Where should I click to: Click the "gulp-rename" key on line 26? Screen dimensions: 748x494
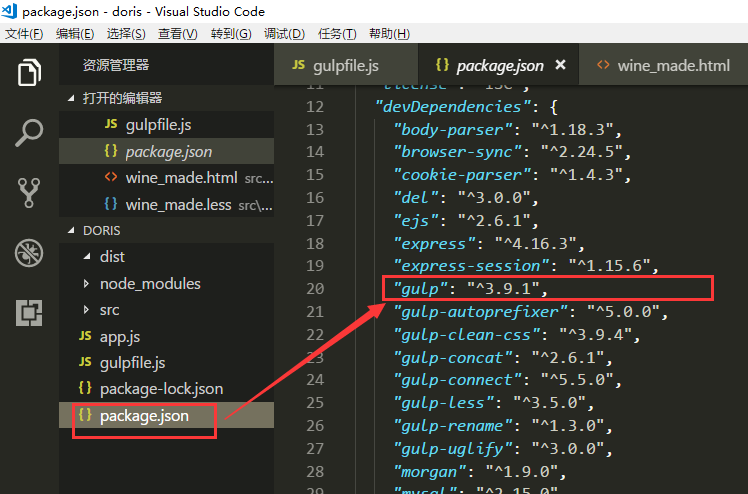tap(453, 426)
